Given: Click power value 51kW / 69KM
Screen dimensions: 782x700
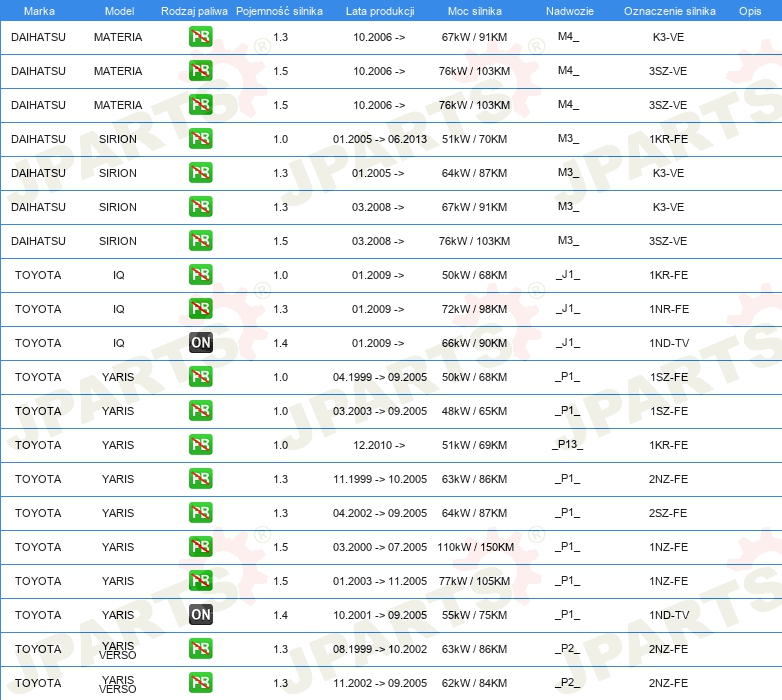Looking at the screenshot, I should click(x=474, y=445).
